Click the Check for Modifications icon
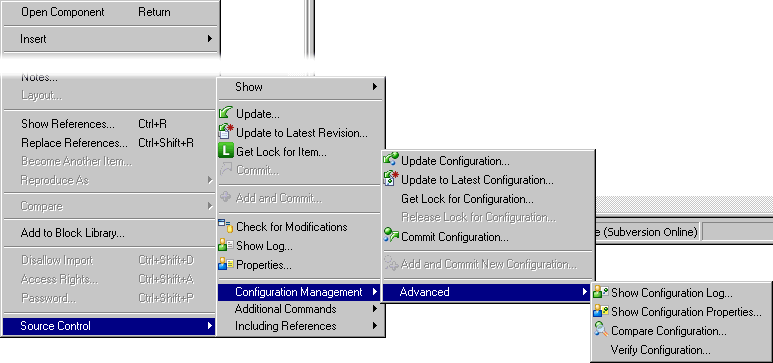The image size is (773, 363). point(226,226)
